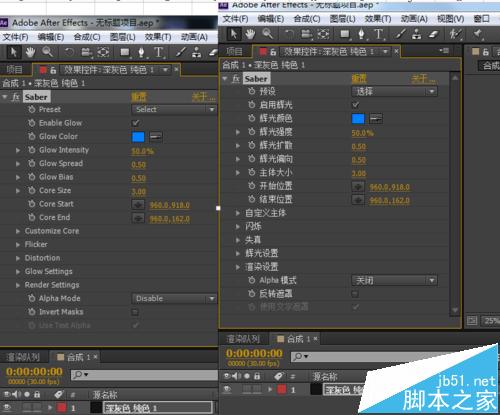
Task: Toggle Saber fx switch in left window
Action: pyautogui.click(x=15, y=97)
